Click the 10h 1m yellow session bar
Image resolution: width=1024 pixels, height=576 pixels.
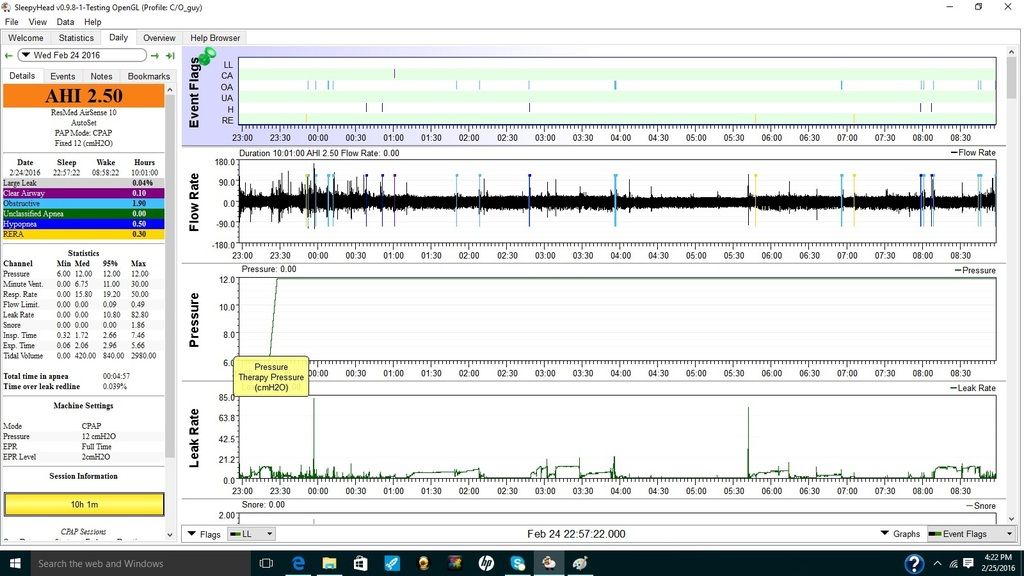(x=84, y=504)
